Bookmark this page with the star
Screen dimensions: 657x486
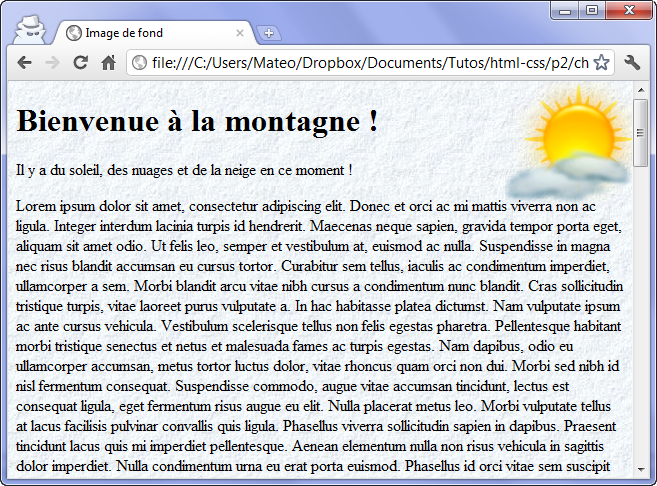tap(601, 63)
